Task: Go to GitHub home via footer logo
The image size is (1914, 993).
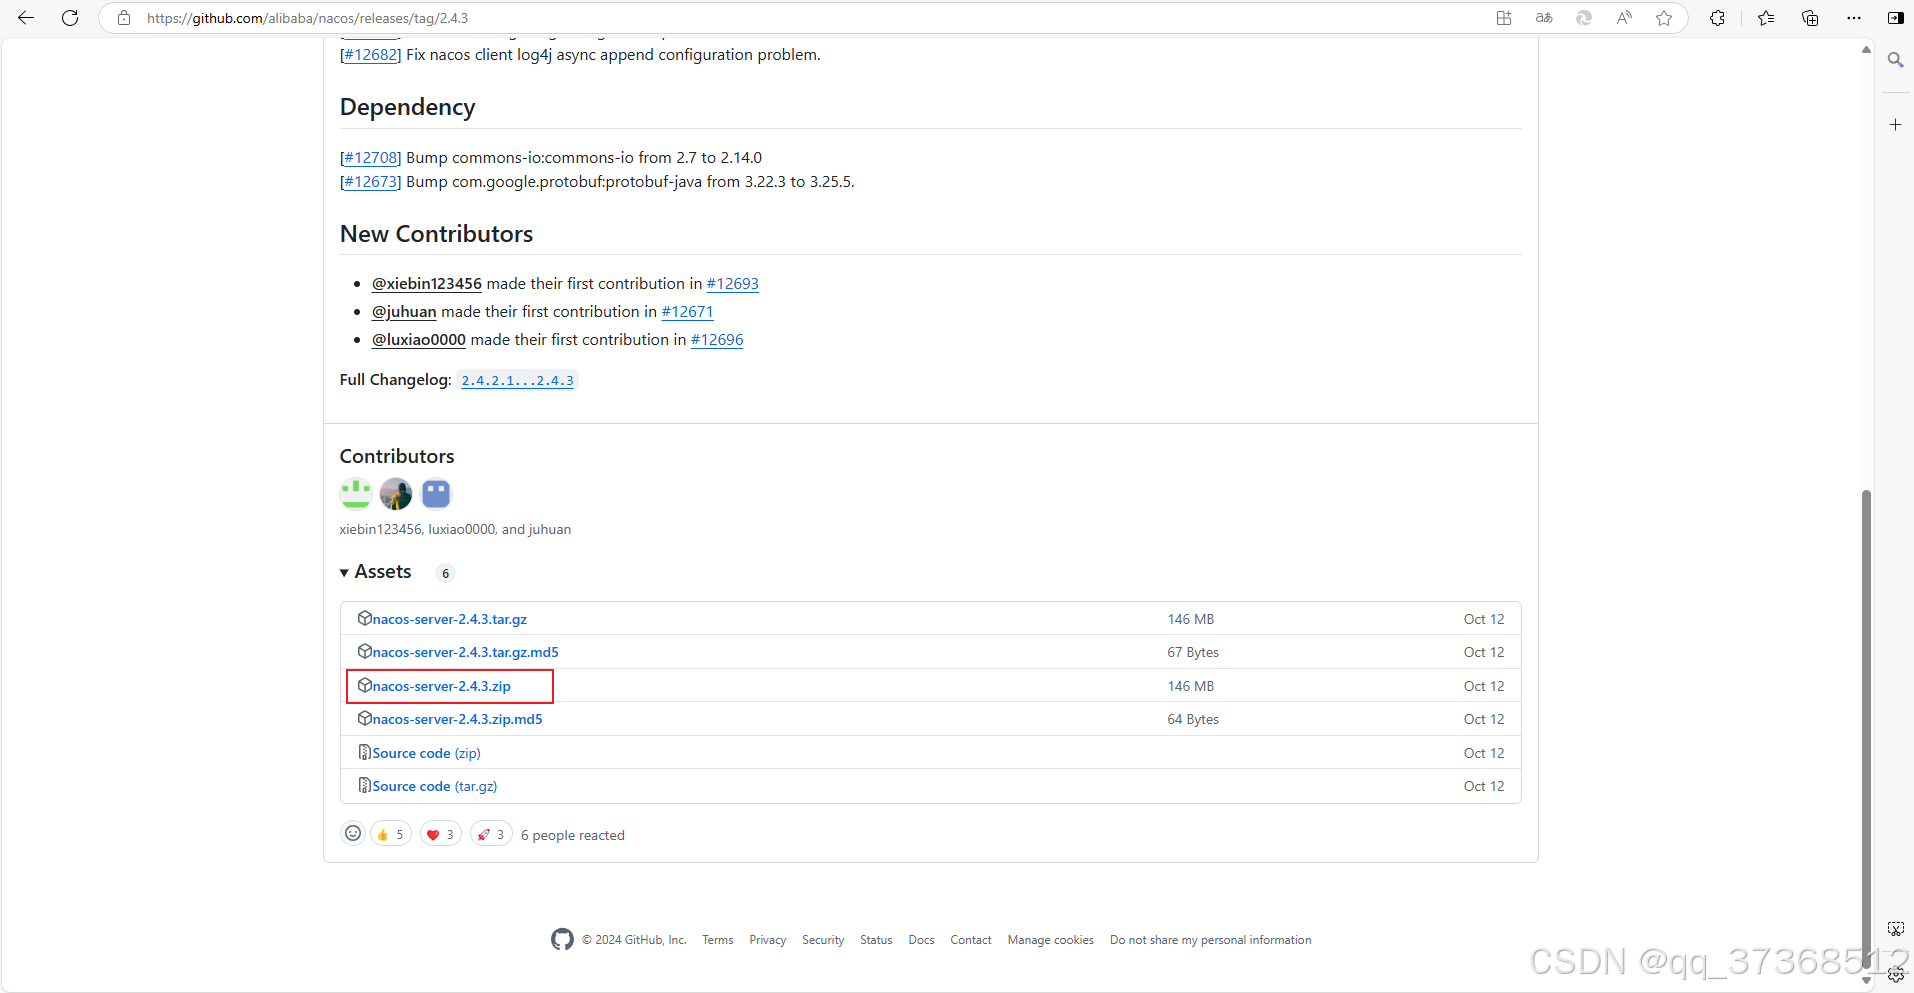Action: [x=562, y=939]
